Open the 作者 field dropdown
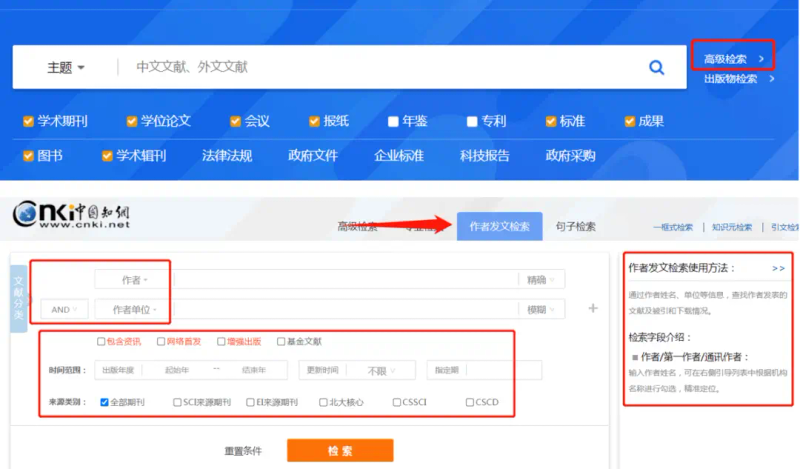This screenshot has width=800, height=469. click(x=134, y=280)
